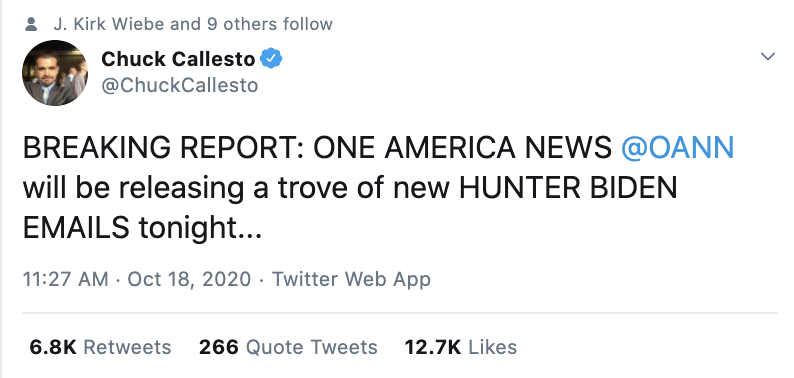794x378 pixels.
Task: View the 12.7K Likes list
Action: (x=461, y=347)
